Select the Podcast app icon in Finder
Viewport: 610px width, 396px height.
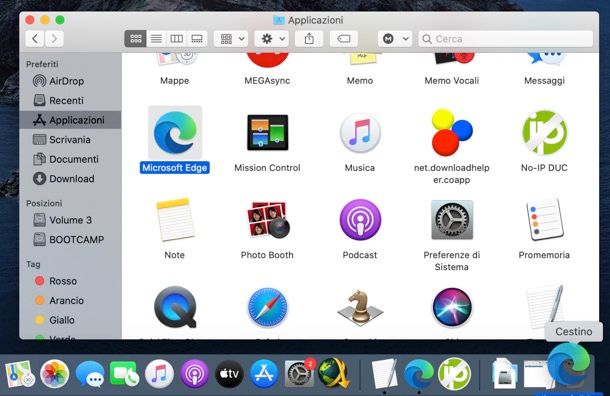coord(360,220)
